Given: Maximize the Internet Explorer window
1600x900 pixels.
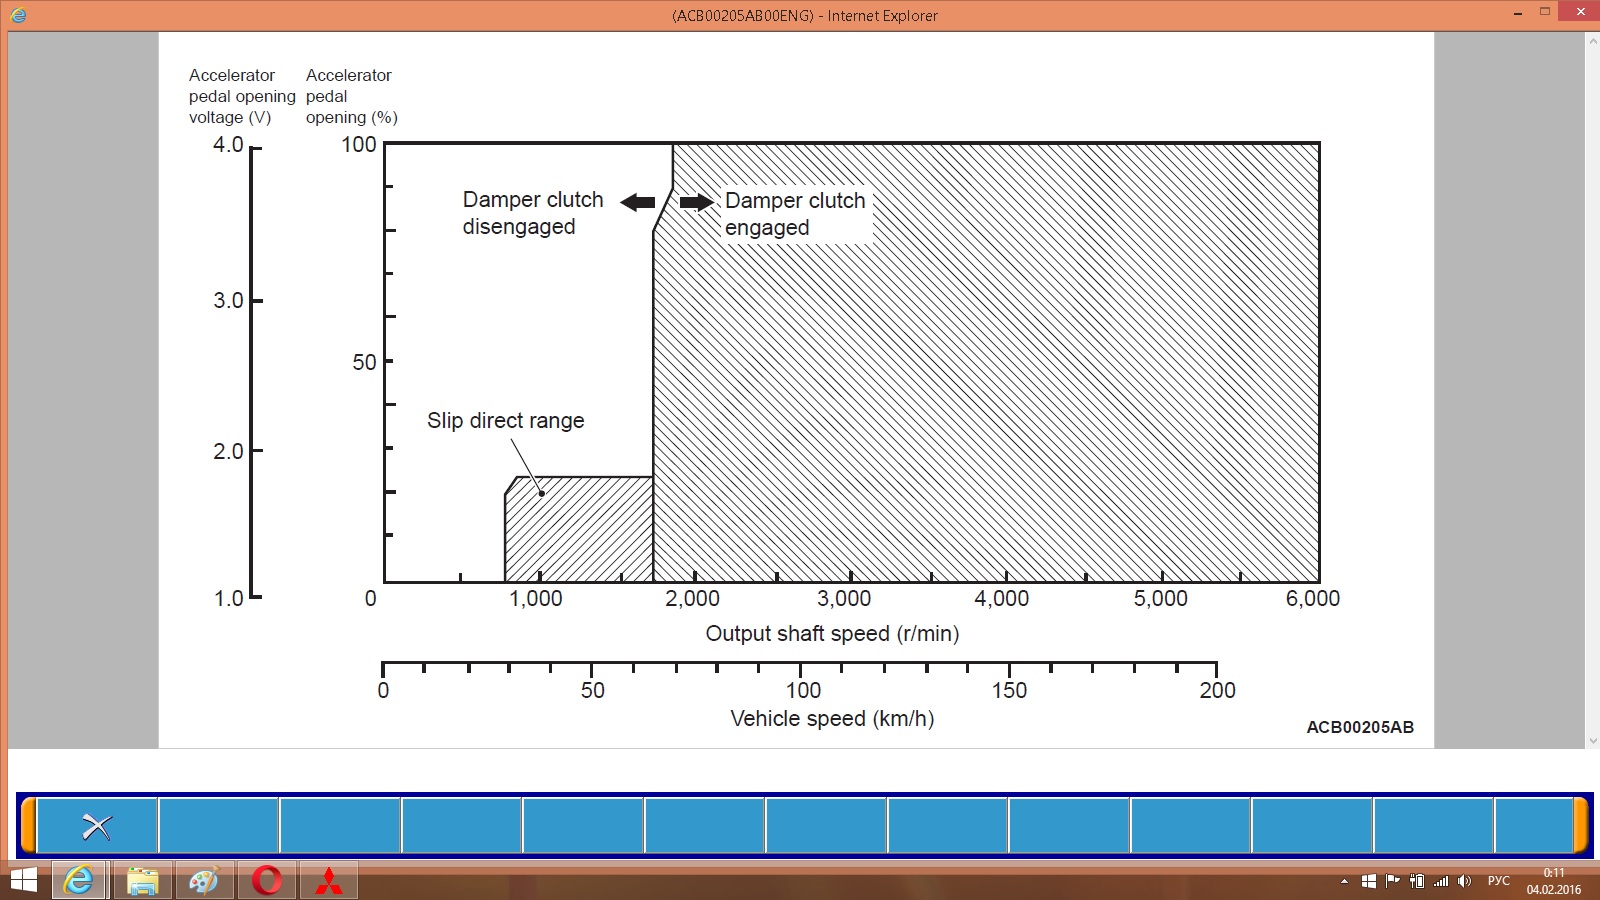Looking at the screenshot, I should [1545, 12].
